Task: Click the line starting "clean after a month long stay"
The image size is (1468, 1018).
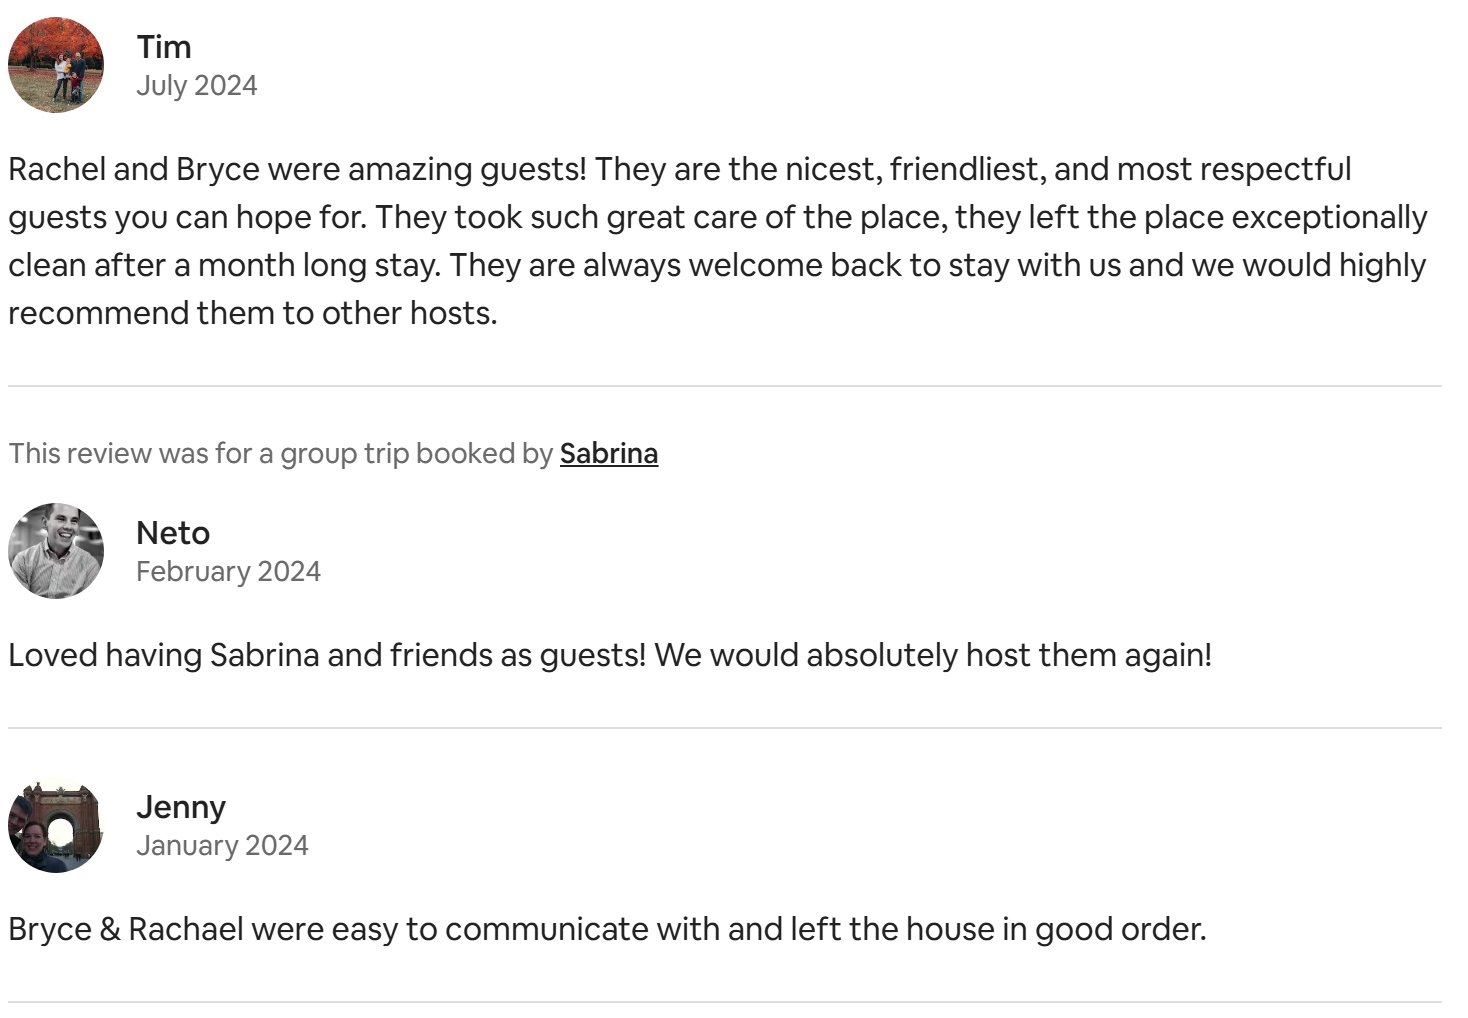Action: (x=717, y=265)
